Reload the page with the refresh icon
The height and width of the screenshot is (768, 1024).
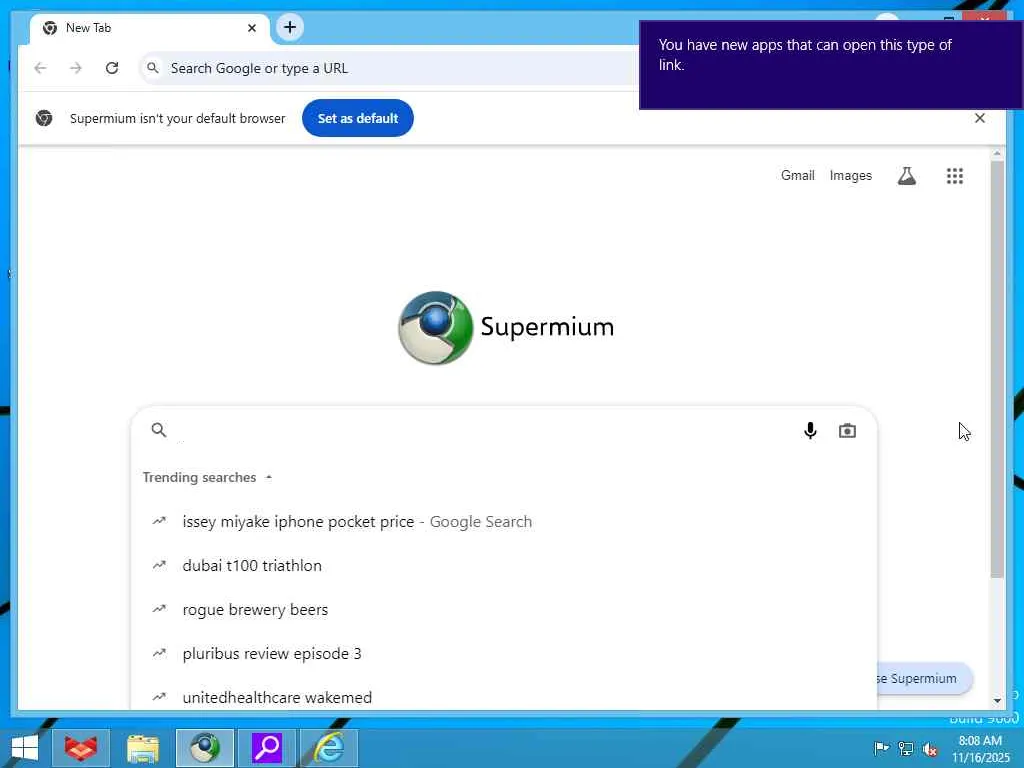112,68
